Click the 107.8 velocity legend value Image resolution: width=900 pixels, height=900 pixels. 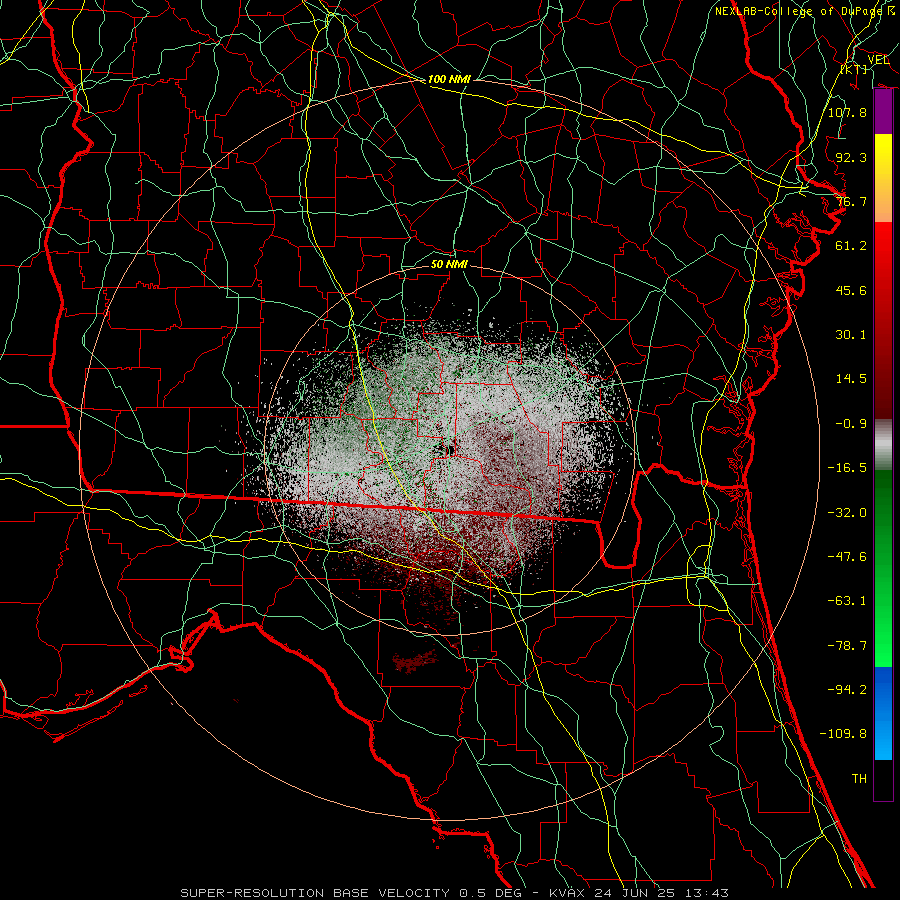(847, 112)
